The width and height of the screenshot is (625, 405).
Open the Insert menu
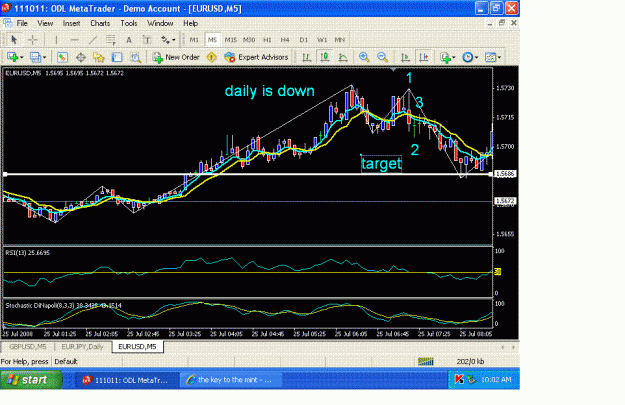point(71,23)
